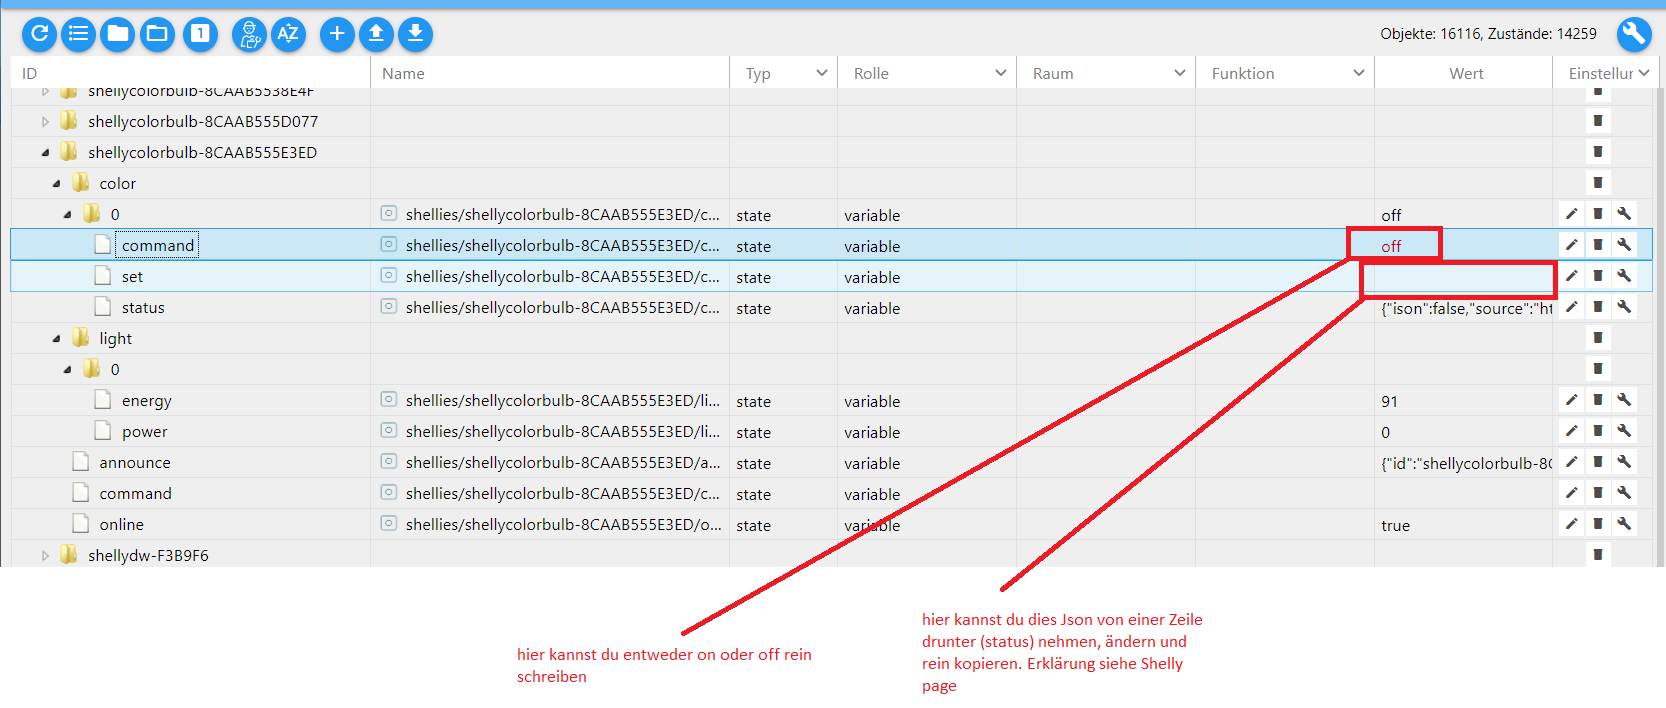Select the announce tree item

click(135, 463)
